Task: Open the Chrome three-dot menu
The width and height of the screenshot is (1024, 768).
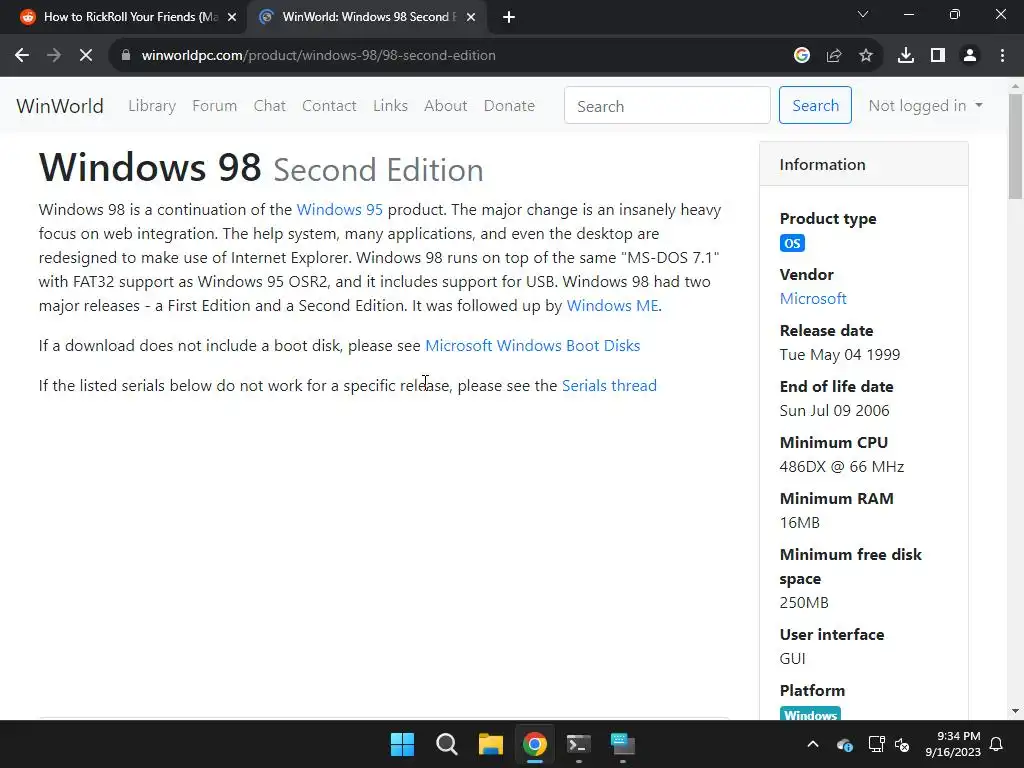Action: tap(1002, 56)
